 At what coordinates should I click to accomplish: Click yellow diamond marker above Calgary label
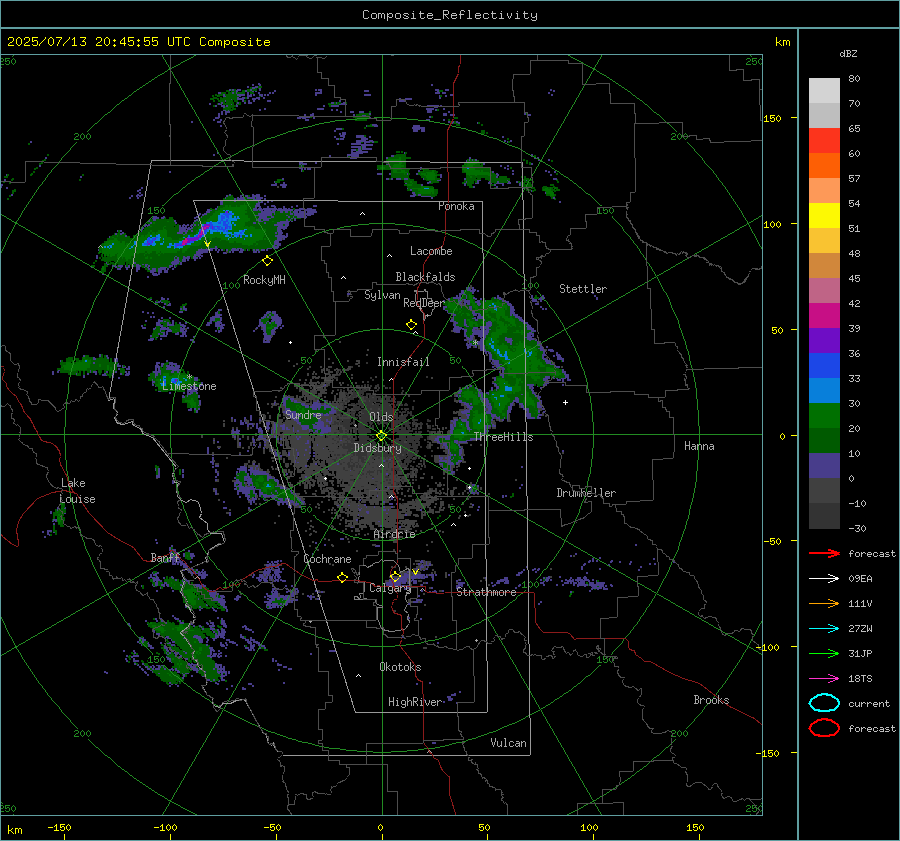(x=395, y=576)
